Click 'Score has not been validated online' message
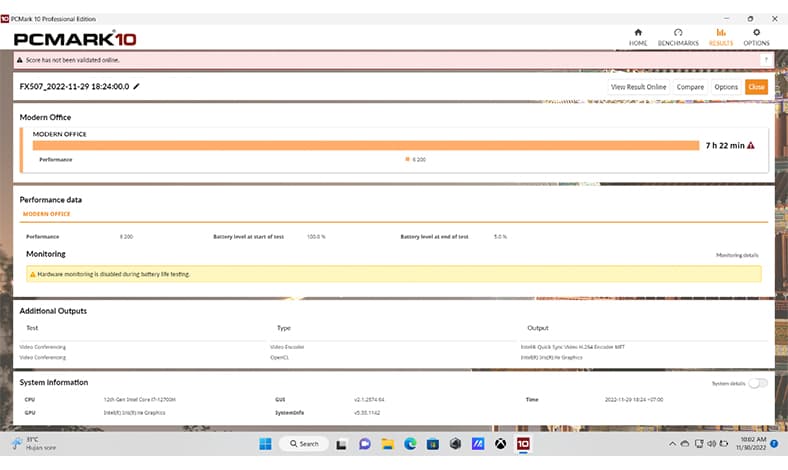The height and width of the screenshot is (470, 788). coord(72,60)
